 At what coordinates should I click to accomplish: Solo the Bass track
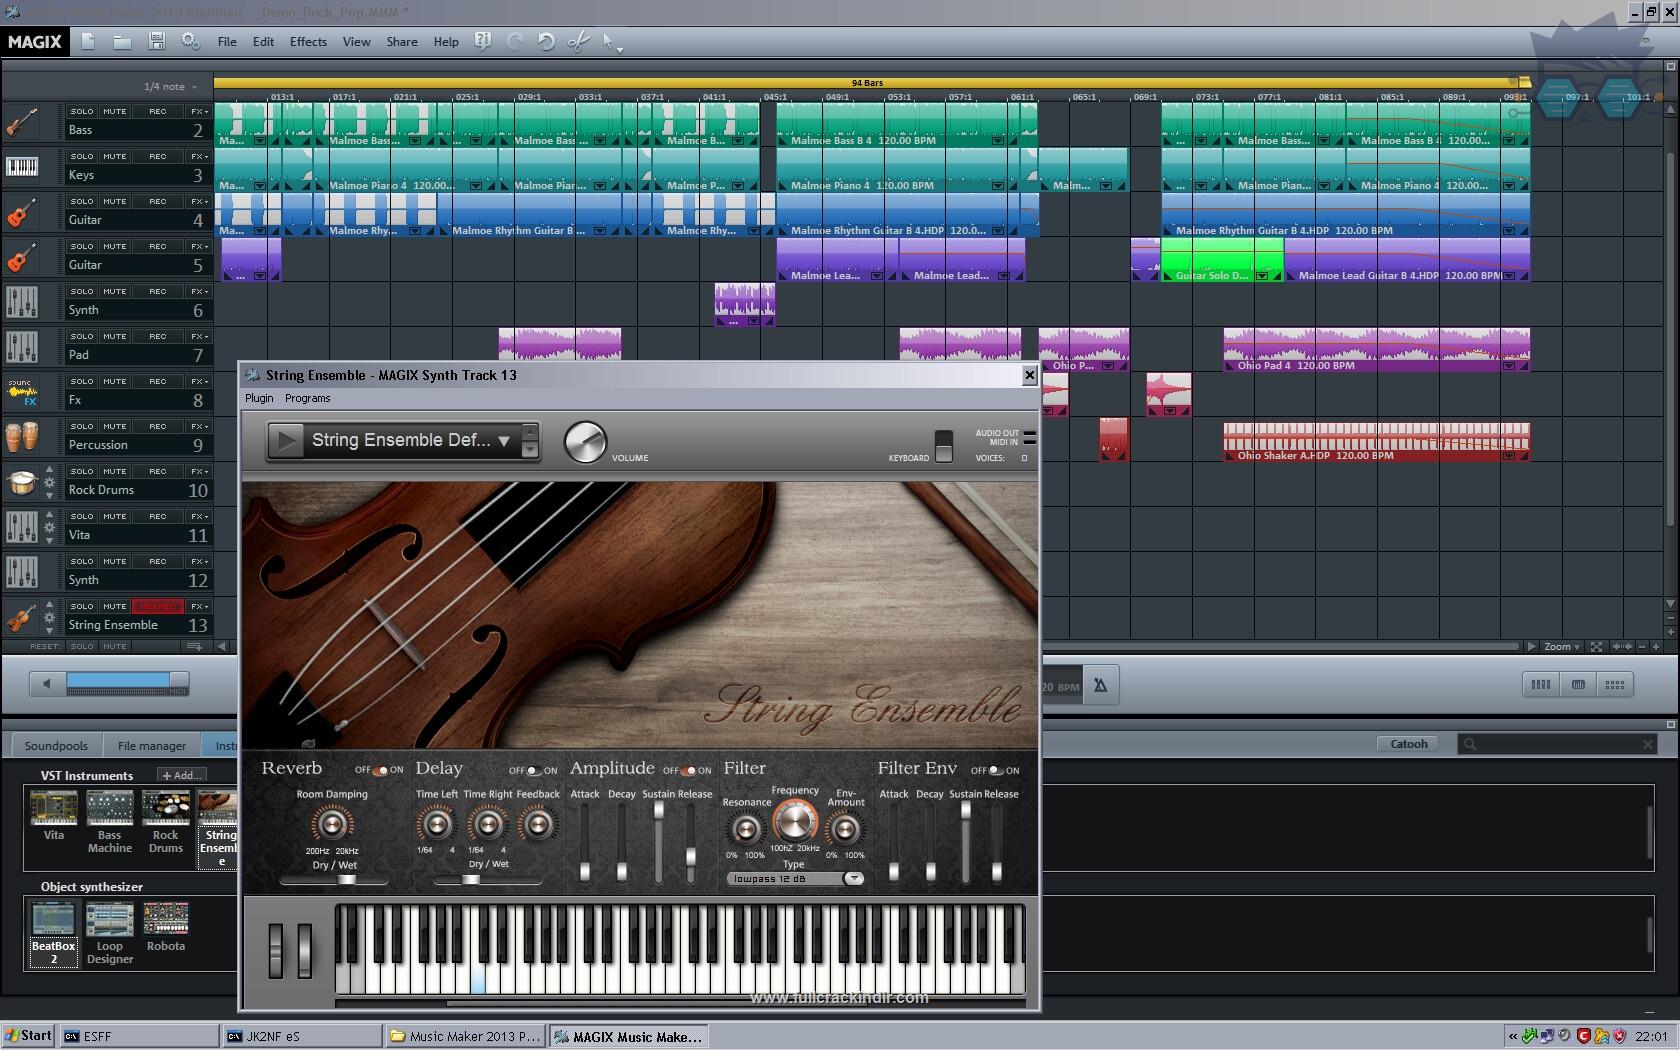pyautogui.click(x=82, y=111)
